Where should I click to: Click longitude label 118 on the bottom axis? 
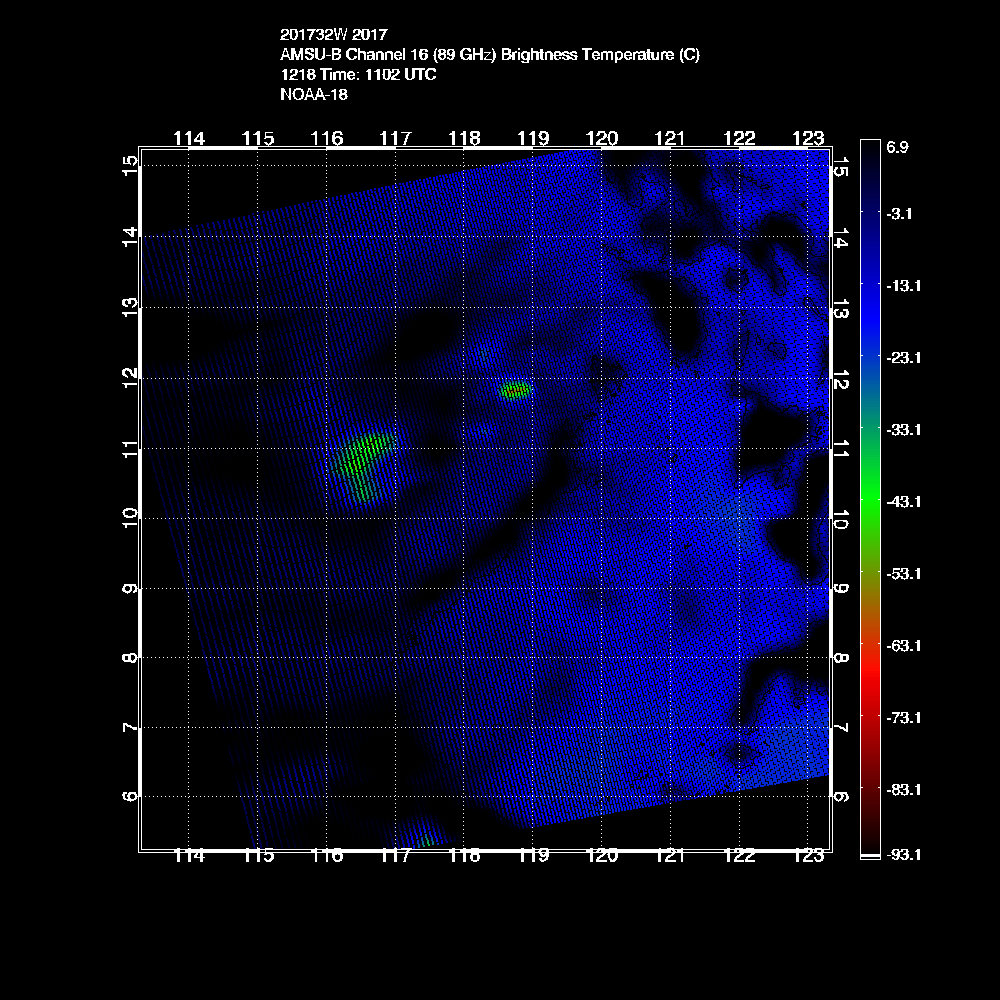[464, 856]
